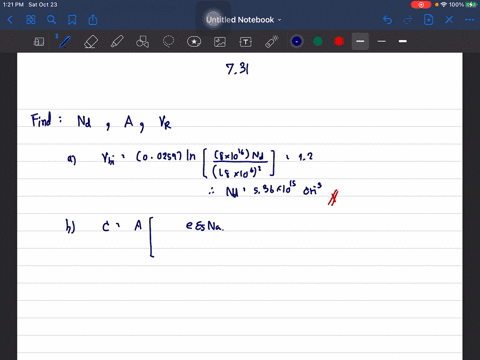The width and height of the screenshot is (480, 360).
Task: Select the Pen tool
Action: point(64,42)
